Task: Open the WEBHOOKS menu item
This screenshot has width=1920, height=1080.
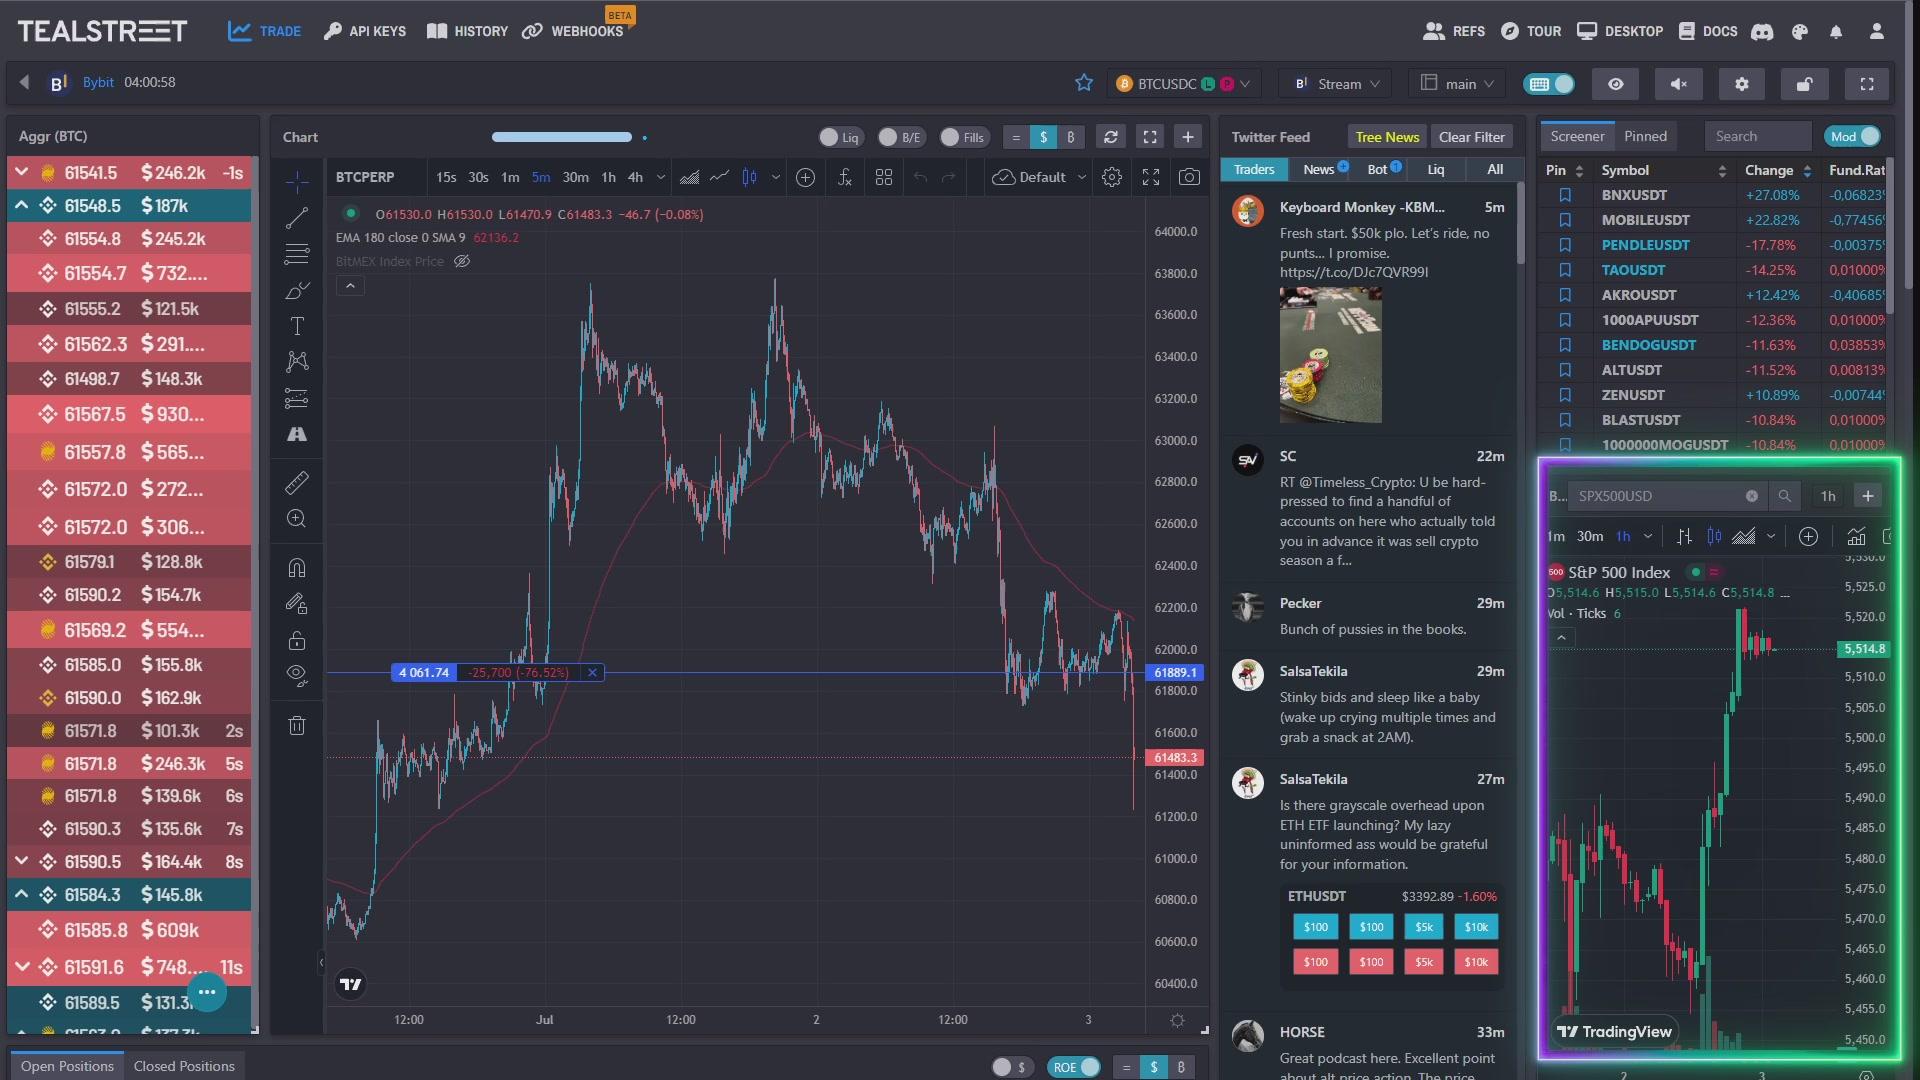Action: click(x=573, y=31)
